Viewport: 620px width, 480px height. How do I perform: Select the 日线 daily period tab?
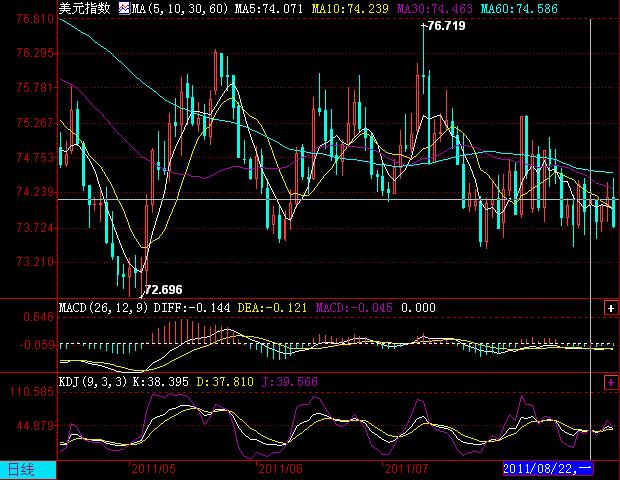(x=28, y=471)
